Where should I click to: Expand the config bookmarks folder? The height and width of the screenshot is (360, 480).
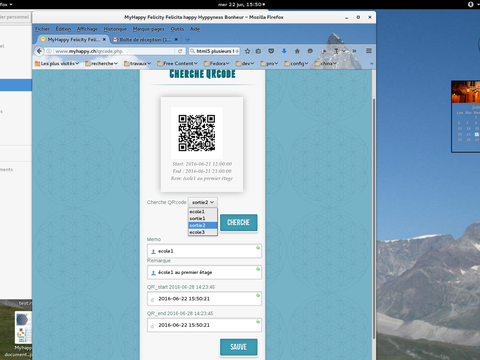pyautogui.click(x=296, y=63)
